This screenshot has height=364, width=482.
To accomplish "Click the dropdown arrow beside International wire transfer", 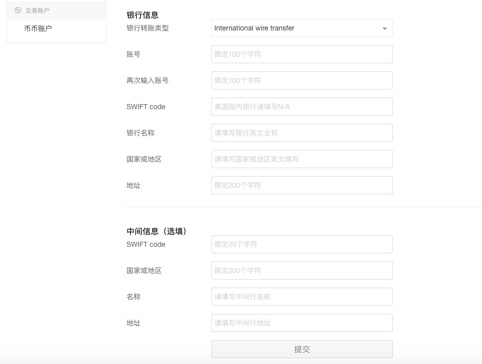I will 385,28.
